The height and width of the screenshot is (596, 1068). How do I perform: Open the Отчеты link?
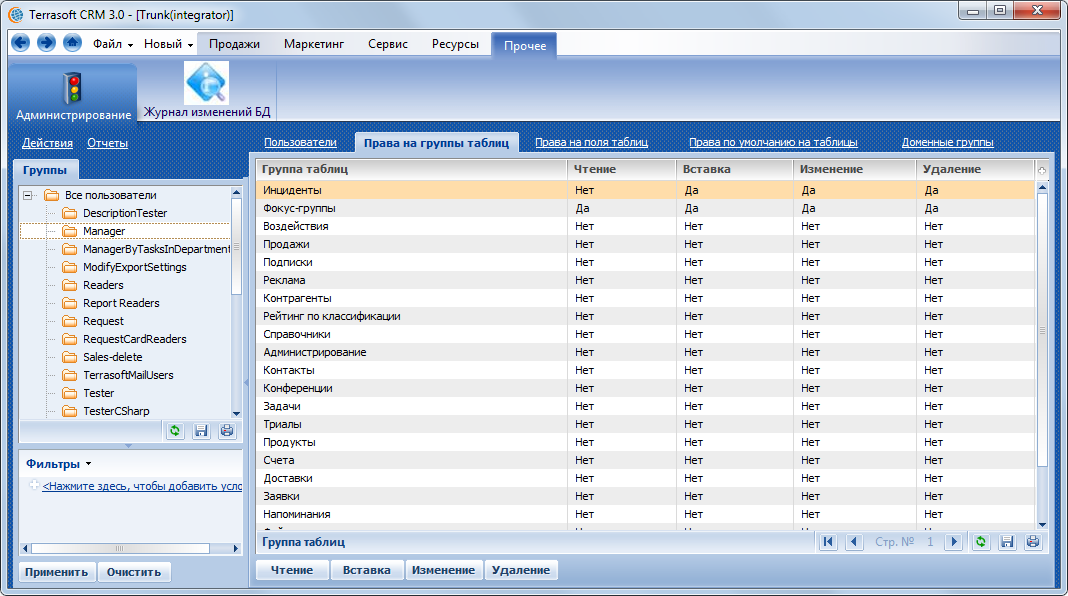coord(108,143)
